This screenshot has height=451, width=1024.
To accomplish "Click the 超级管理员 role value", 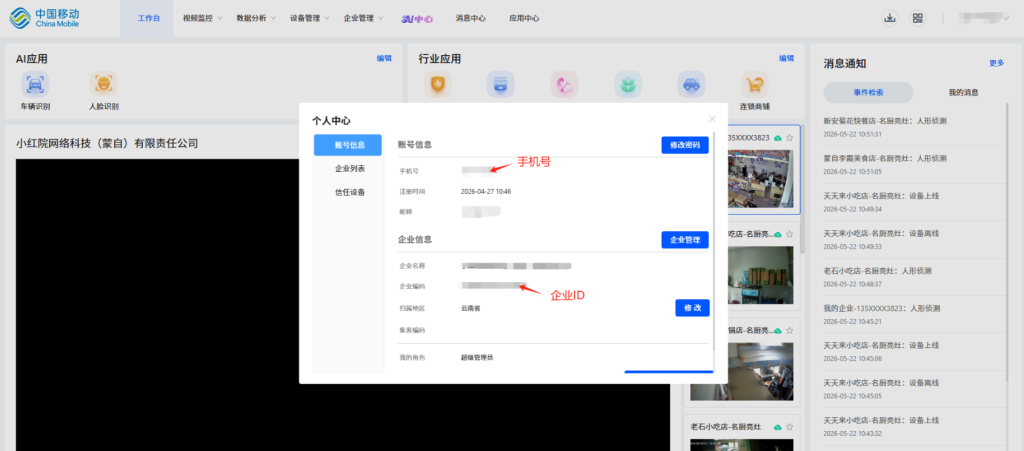I will (477, 358).
